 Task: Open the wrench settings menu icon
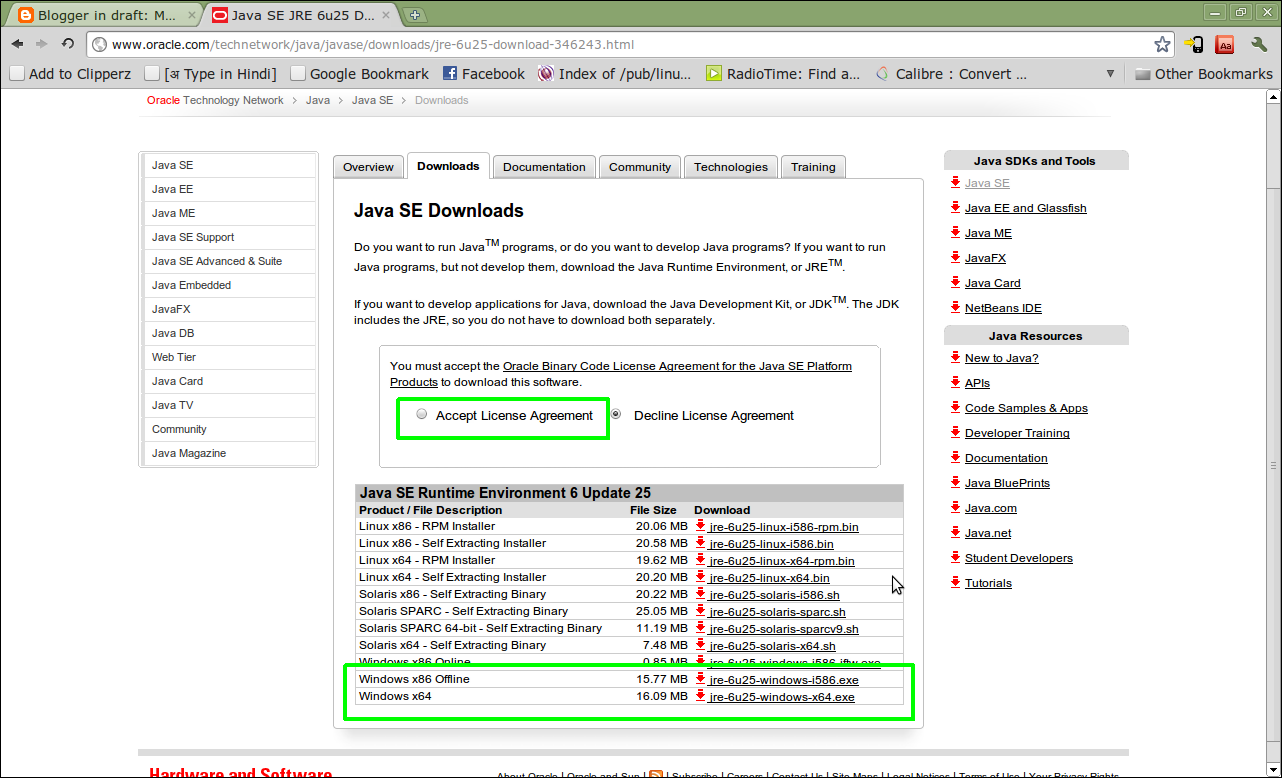[1259, 44]
